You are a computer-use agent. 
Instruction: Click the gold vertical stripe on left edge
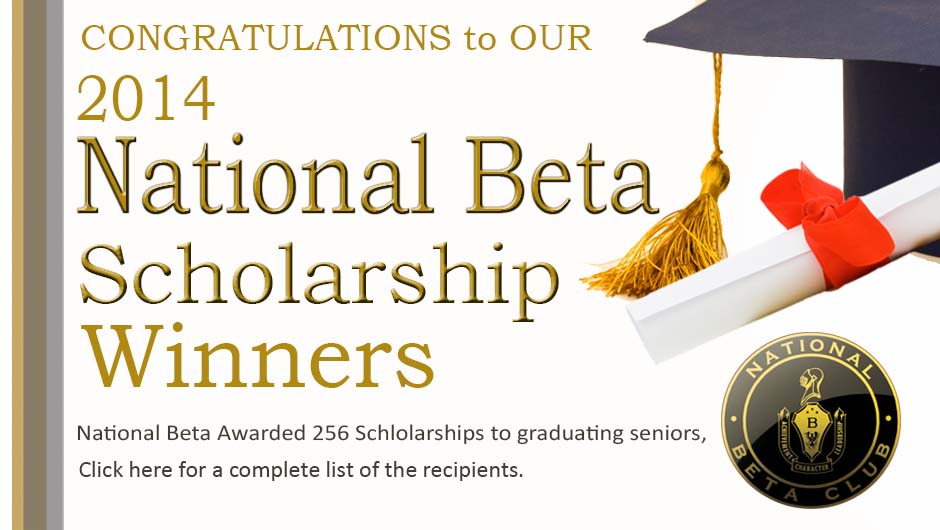click(x=17, y=265)
